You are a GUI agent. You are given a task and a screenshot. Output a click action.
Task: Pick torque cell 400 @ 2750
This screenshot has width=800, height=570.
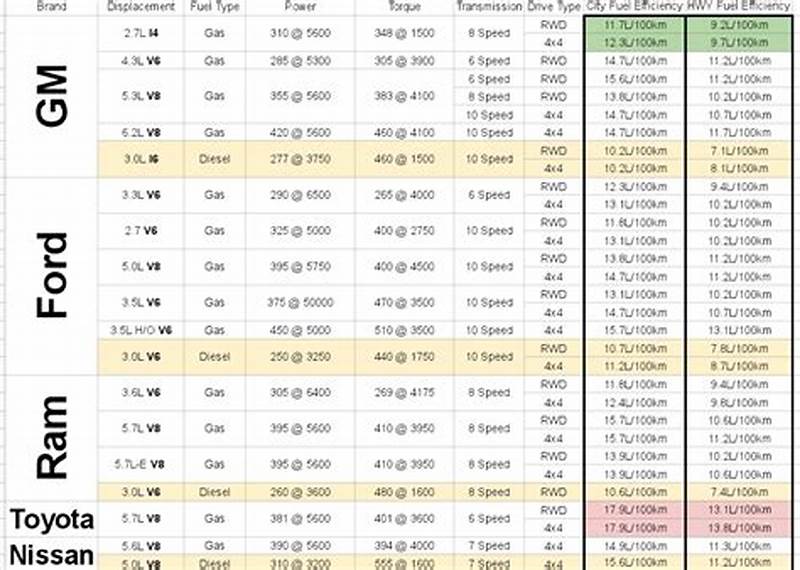coord(404,231)
